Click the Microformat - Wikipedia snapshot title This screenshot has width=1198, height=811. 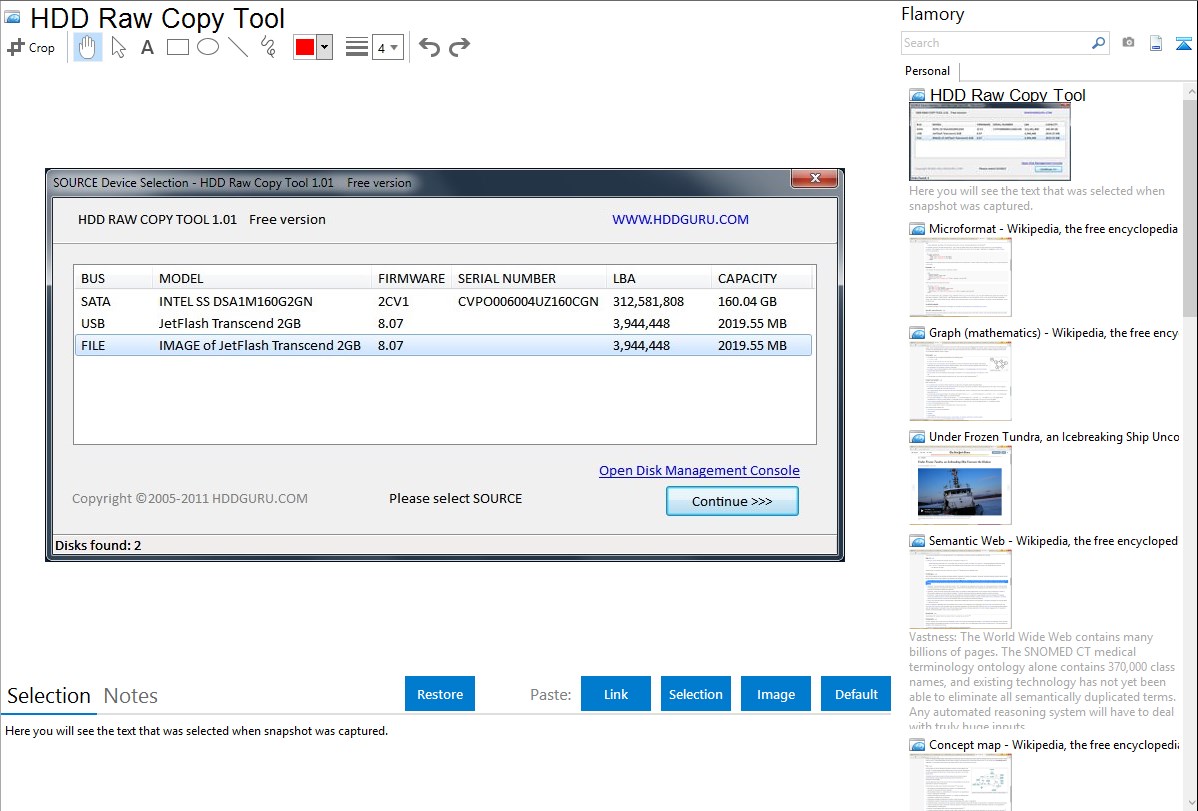[1053, 229]
